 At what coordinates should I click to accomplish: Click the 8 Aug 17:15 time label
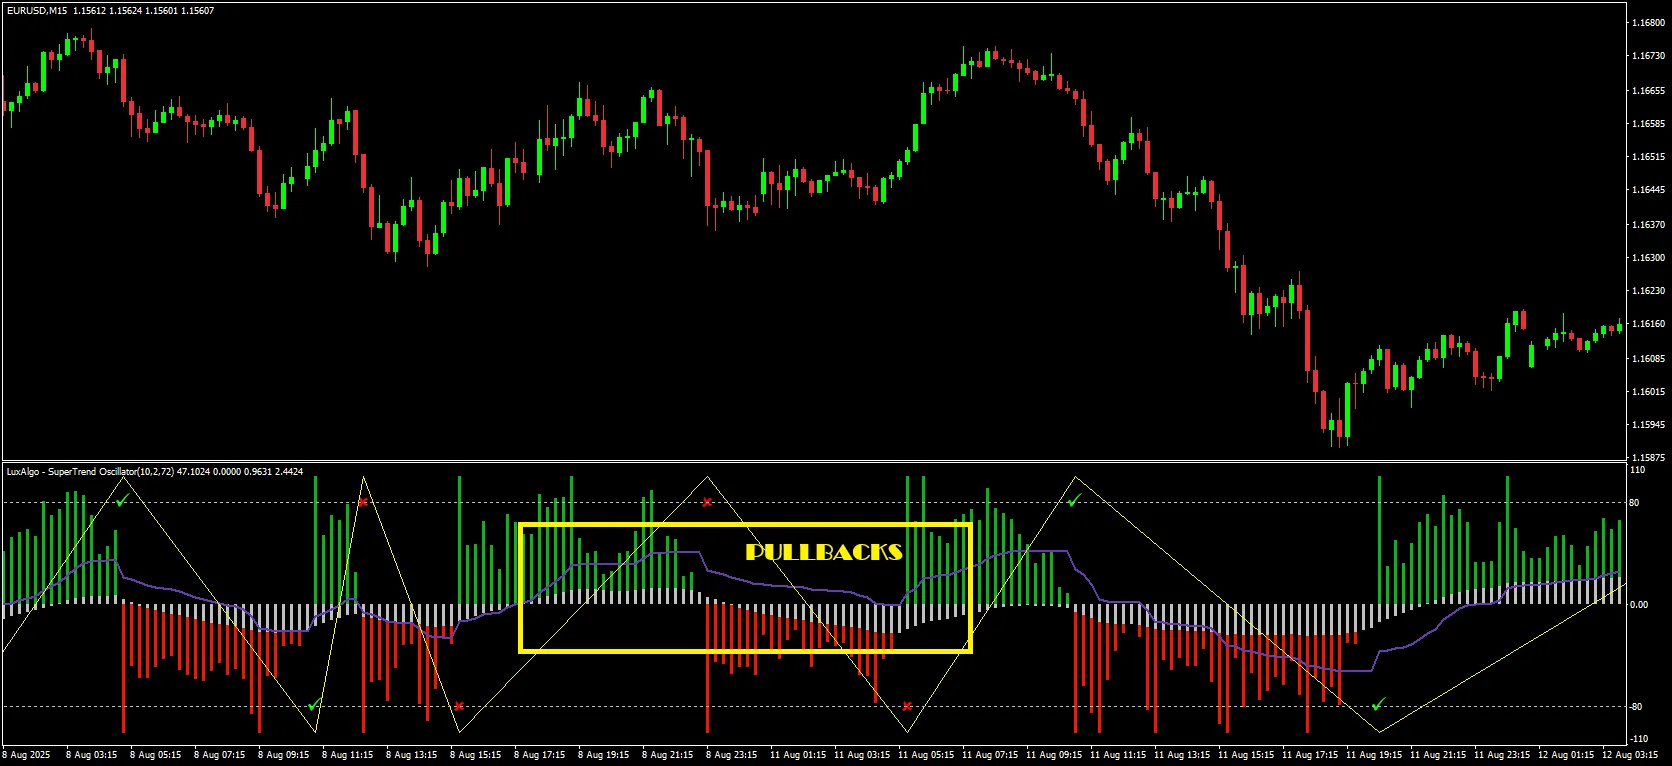[541, 755]
